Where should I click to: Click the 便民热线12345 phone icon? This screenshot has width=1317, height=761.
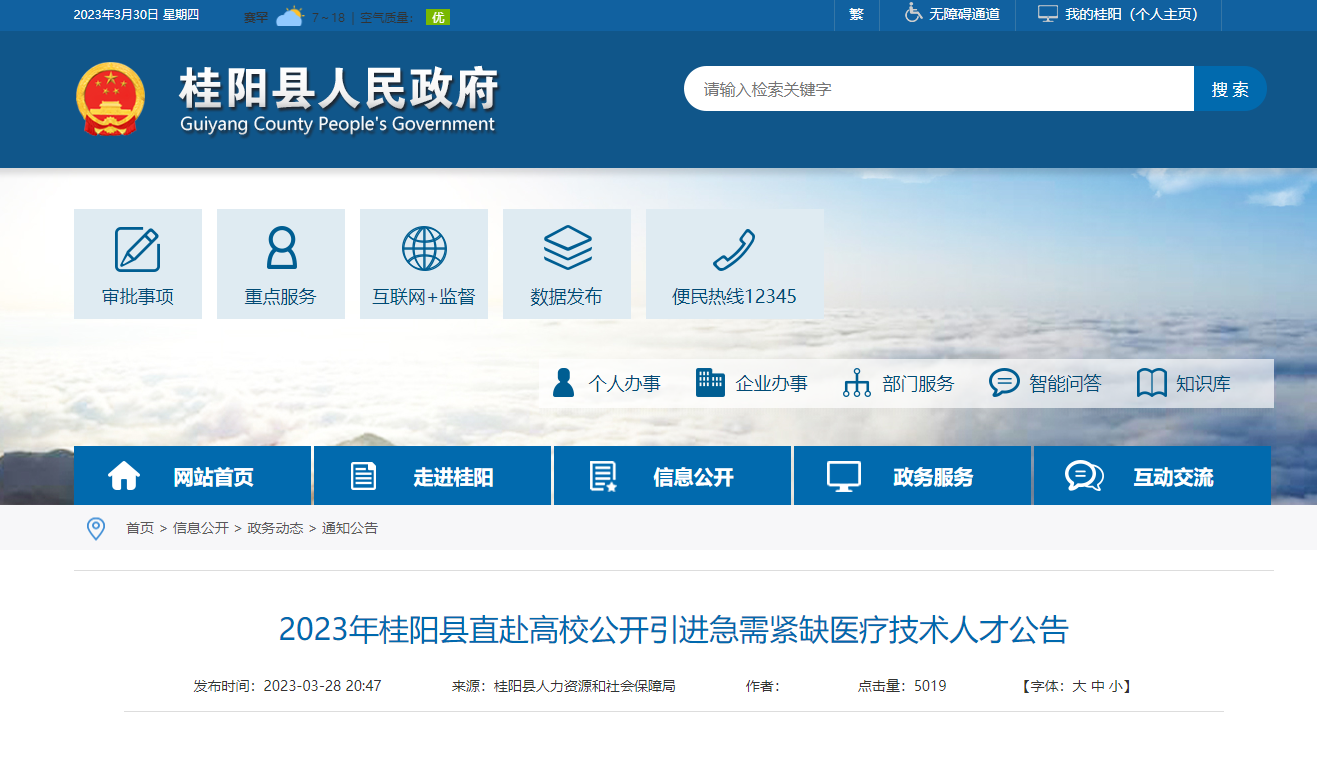[x=734, y=250]
